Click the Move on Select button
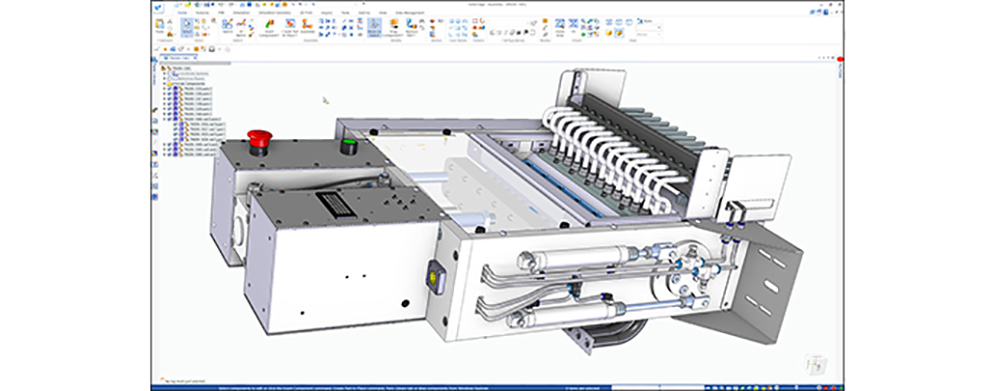The width and height of the screenshot is (992, 391). click(x=375, y=27)
